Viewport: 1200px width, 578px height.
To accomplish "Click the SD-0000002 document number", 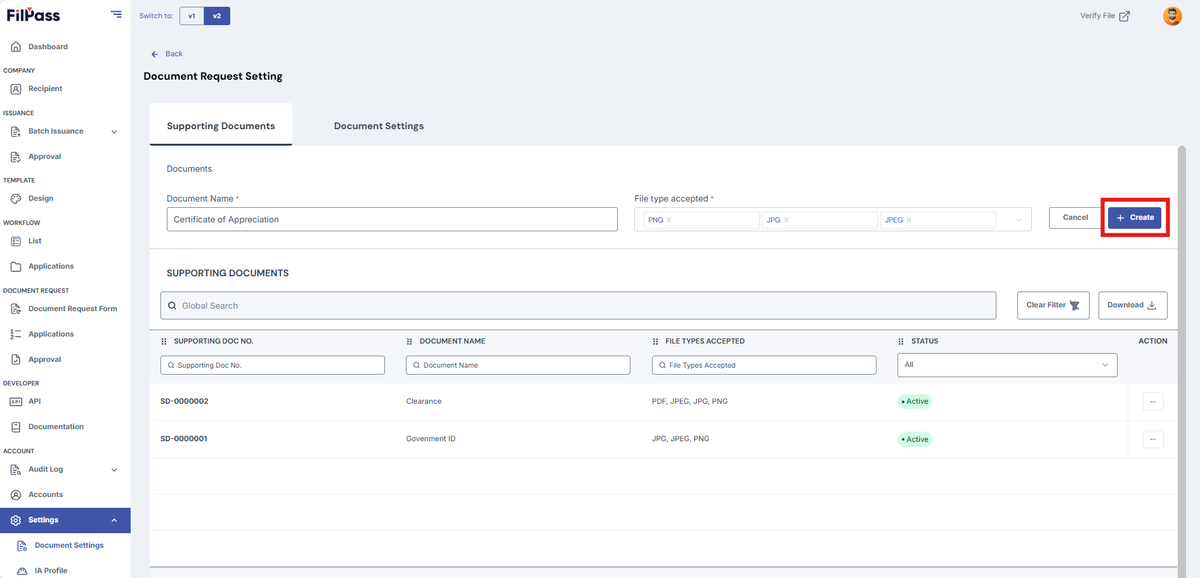I will click(184, 402).
